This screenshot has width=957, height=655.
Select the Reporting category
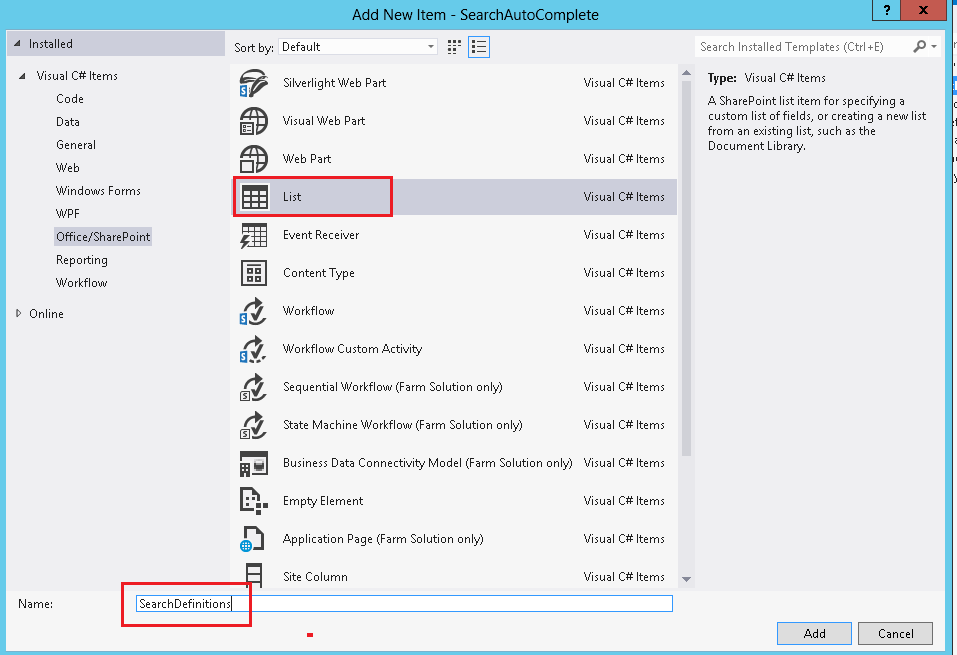(x=82, y=260)
